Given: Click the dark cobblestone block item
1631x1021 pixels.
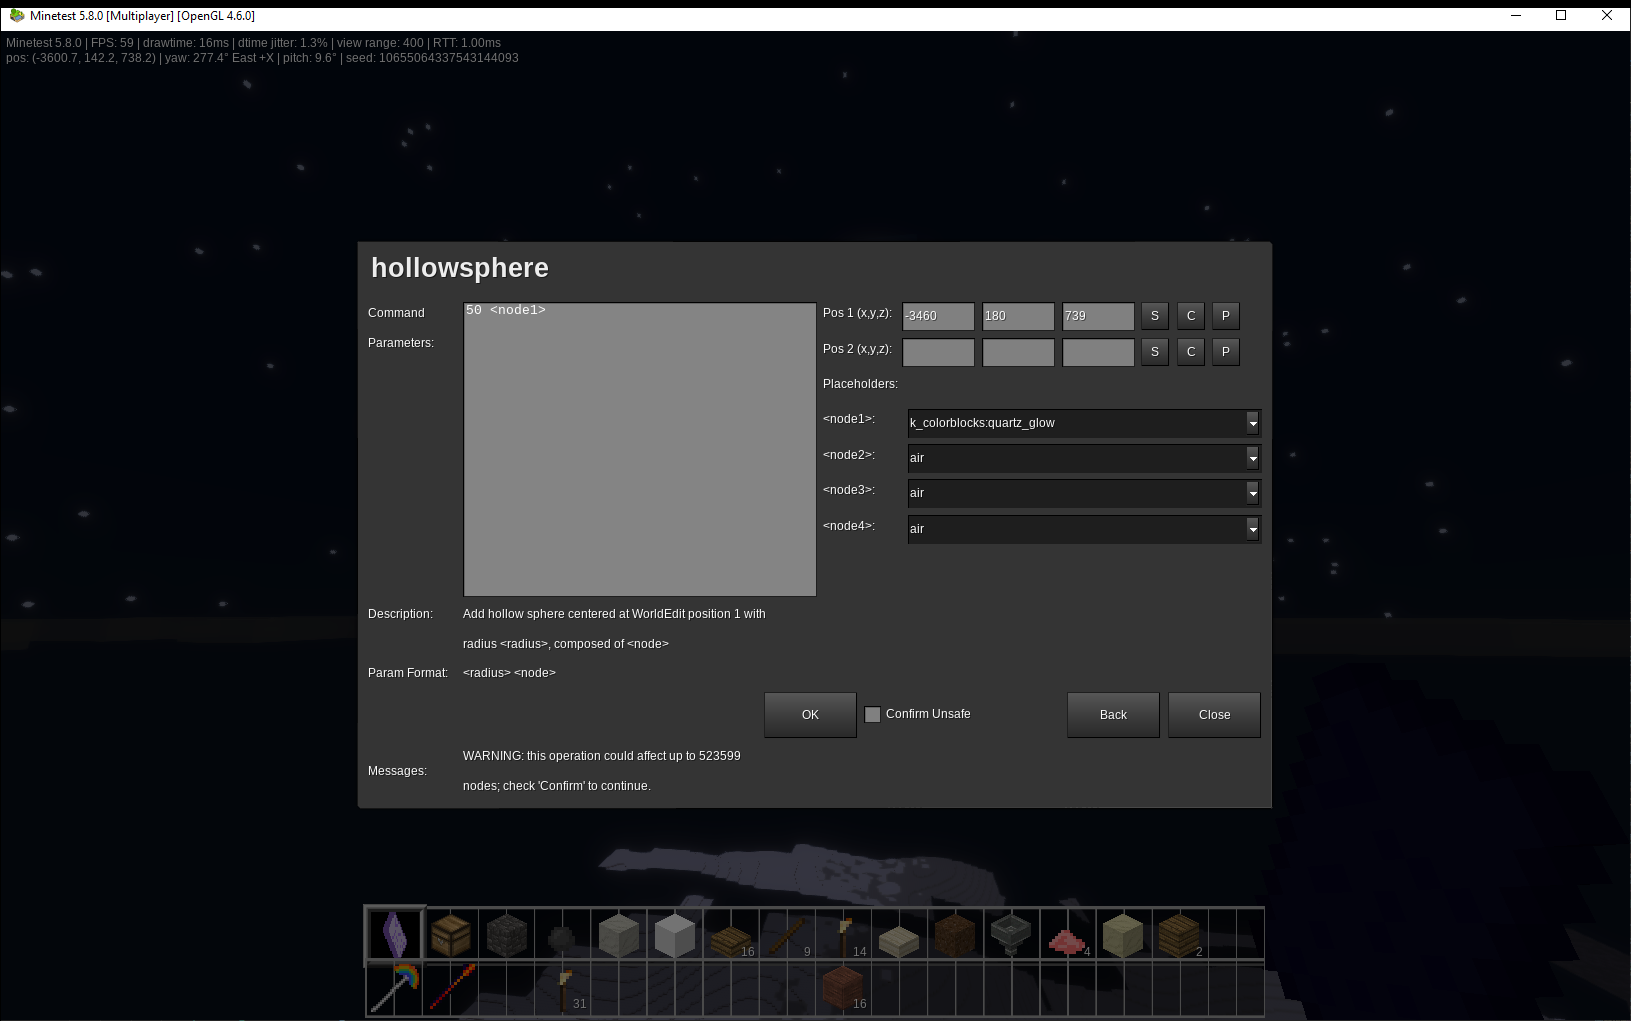Looking at the screenshot, I should coord(506,936).
